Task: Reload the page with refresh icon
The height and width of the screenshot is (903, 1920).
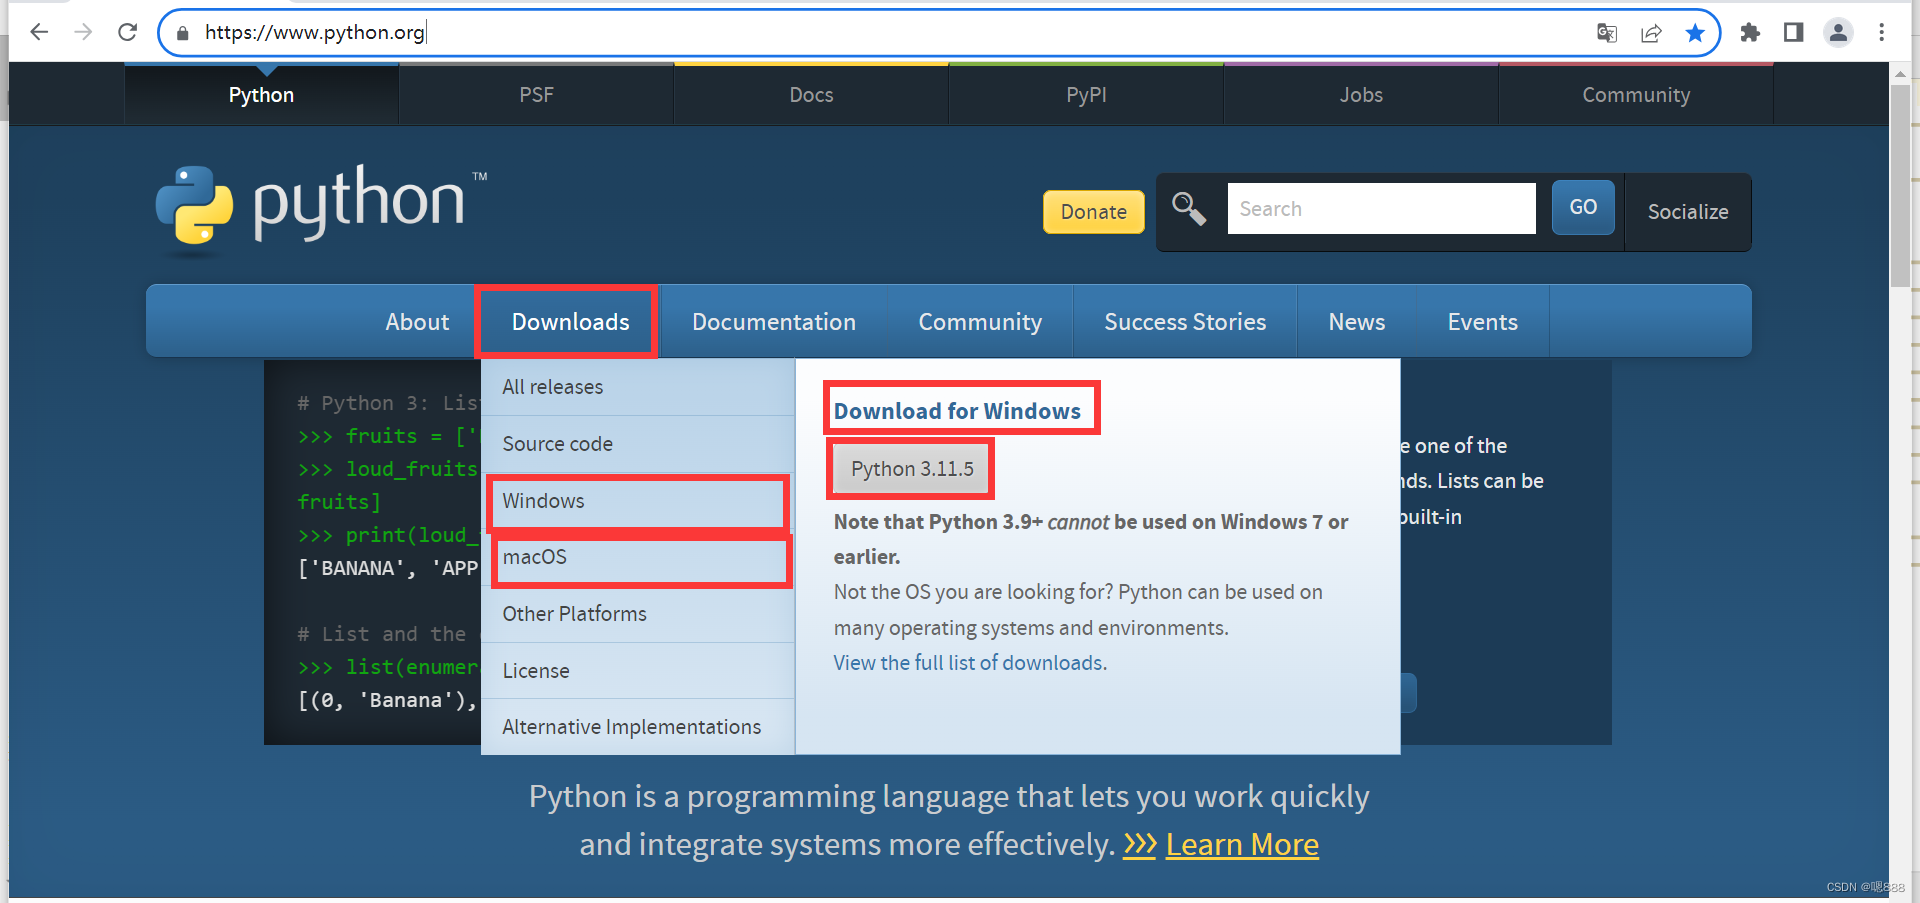Action: 127,32
